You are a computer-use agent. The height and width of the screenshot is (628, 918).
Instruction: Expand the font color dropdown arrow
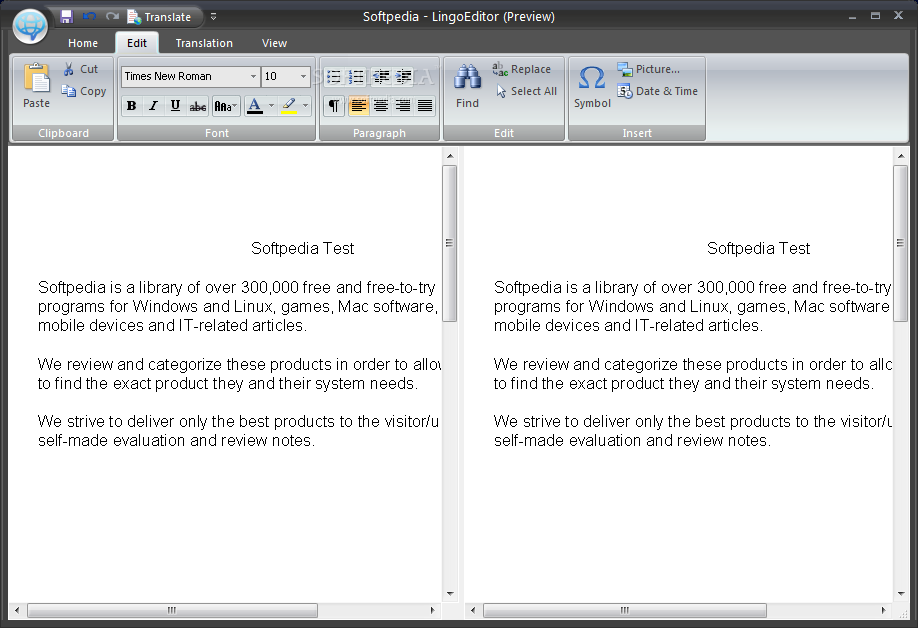tap(271, 106)
